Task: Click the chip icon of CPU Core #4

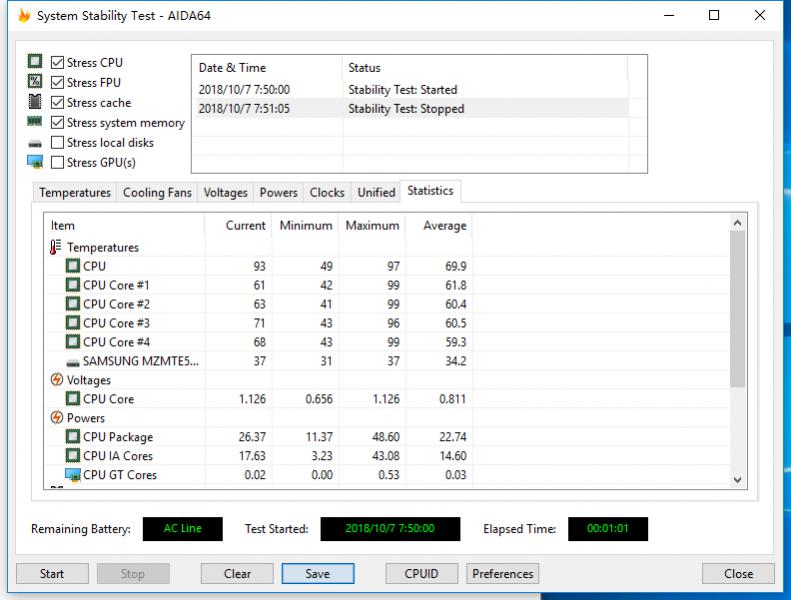Action: (73, 342)
